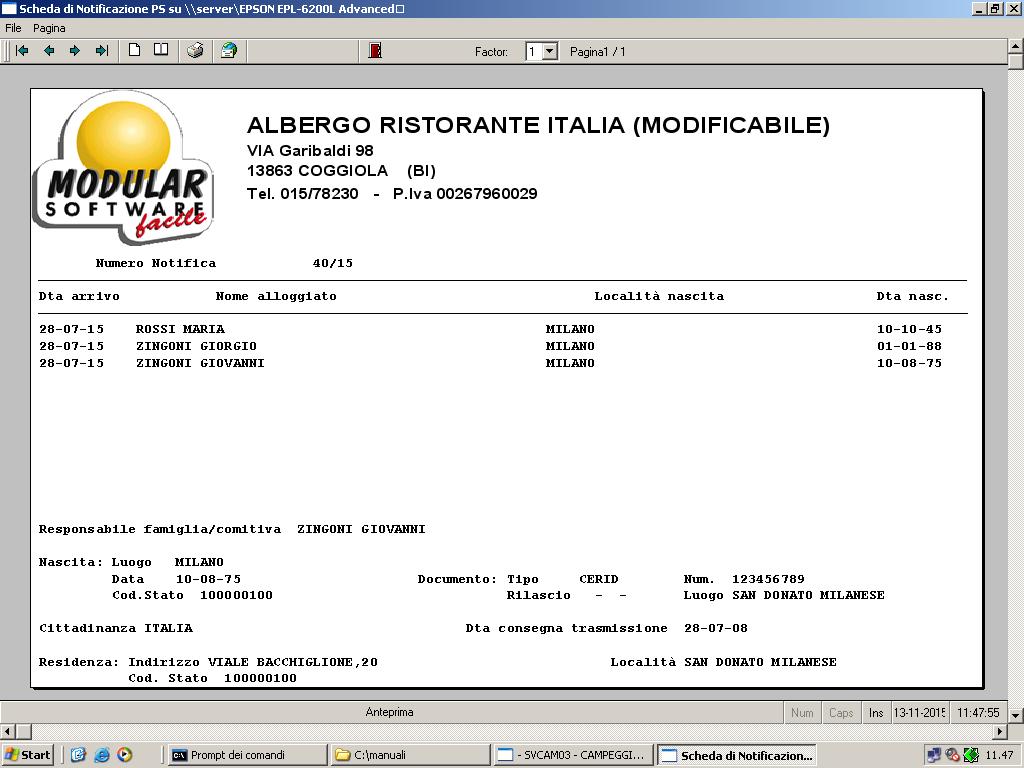
Task: Click VIA Garibaldi 98 address line
Action: [x=310, y=151]
